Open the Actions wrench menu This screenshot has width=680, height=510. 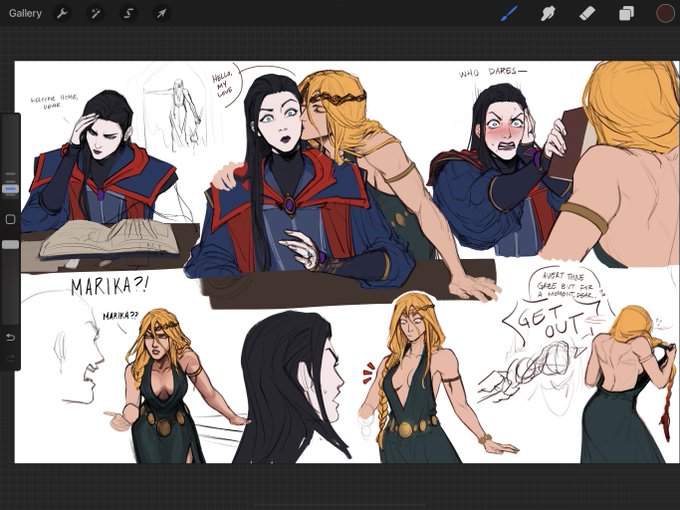tap(62, 13)
